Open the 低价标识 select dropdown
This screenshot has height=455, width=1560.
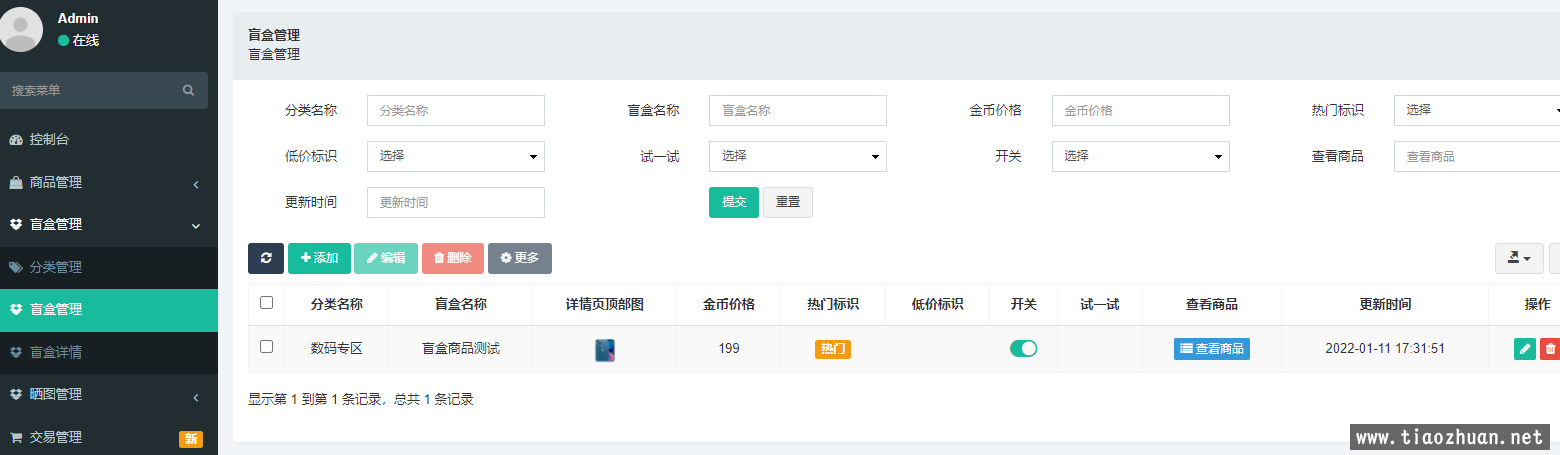pos(455,156)
